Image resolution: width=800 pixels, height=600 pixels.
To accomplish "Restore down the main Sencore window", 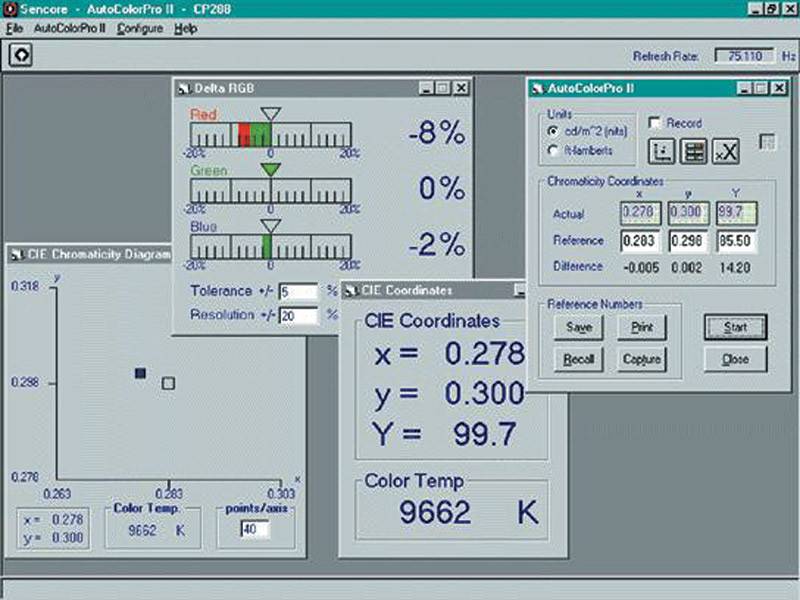I will [772, 9].
